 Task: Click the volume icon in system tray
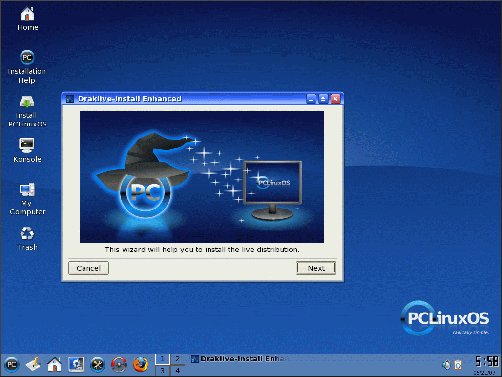point(446,365)
